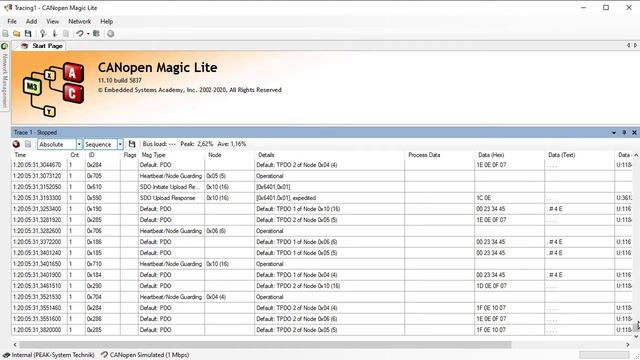Click the trace vertical scroll down arrow
The width and height of the screenshot is (640, 360).
pos(636,337)
